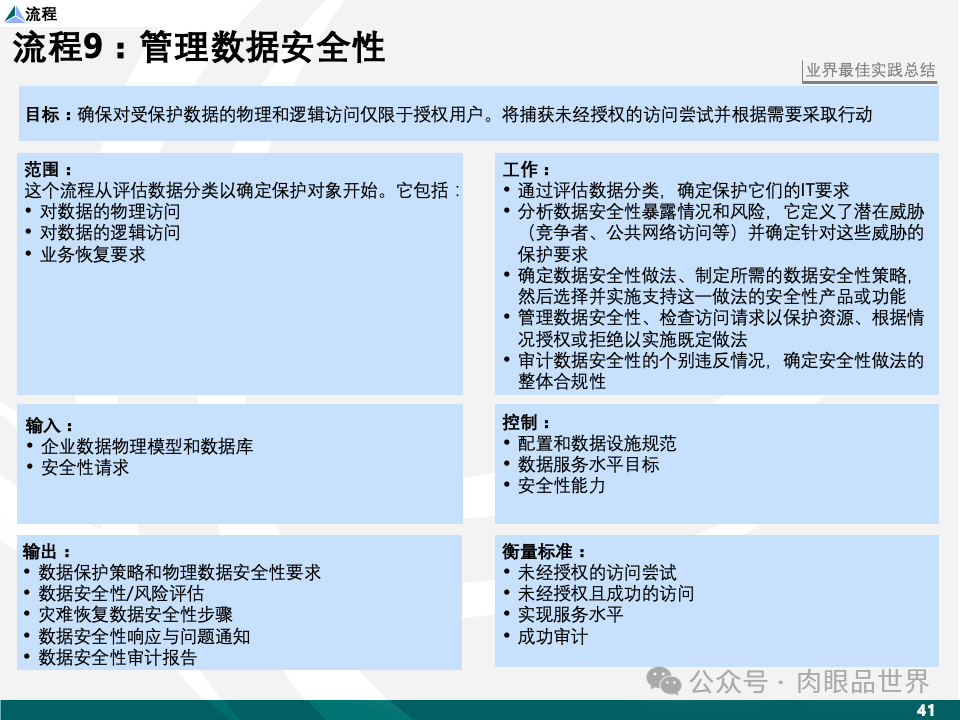Click the bullet 数据安全性/风险评估
960x720 pixels.
(121, 593)
